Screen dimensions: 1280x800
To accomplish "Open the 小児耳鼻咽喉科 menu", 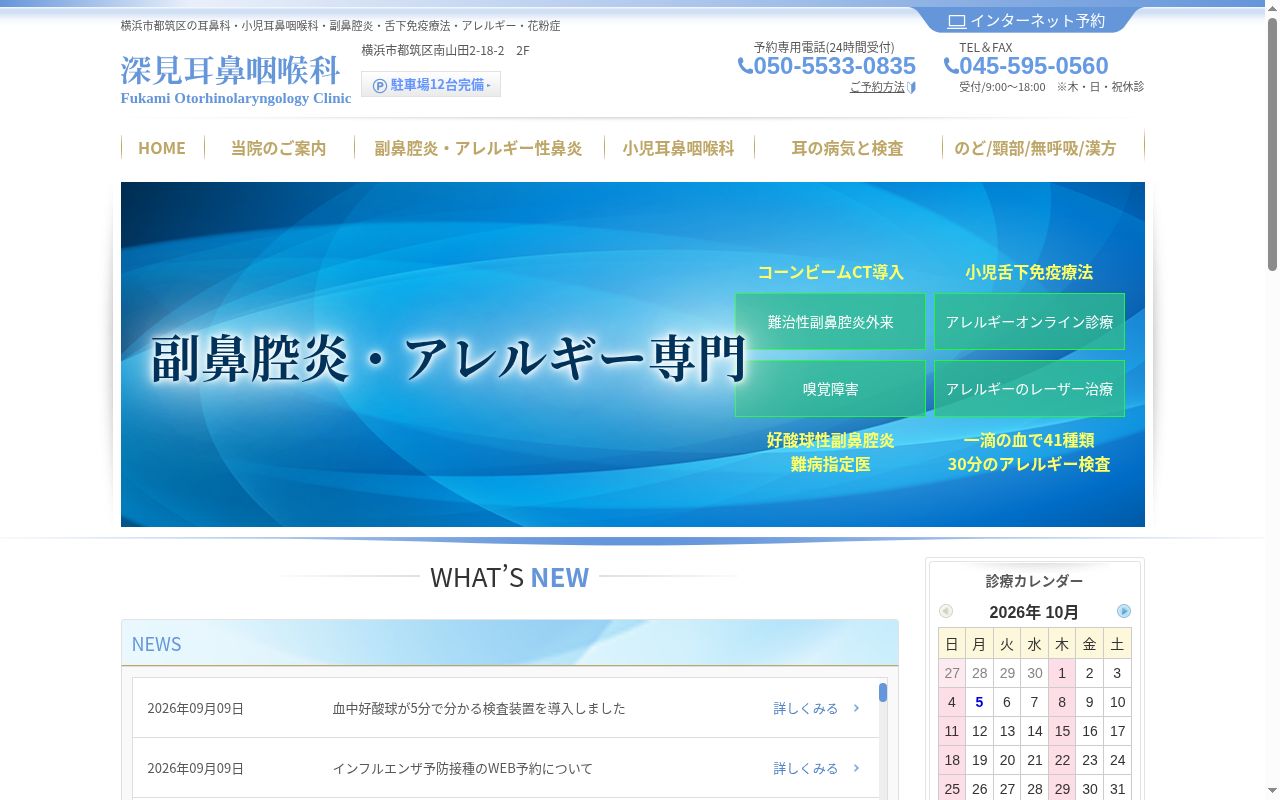I will point(678,148).
